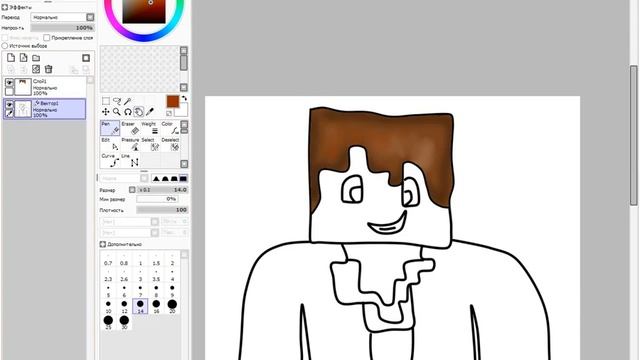The height and width of the screenshot is (360, 640).
Task: Select the sharpest brush edge shape
Action: (156, 178)
